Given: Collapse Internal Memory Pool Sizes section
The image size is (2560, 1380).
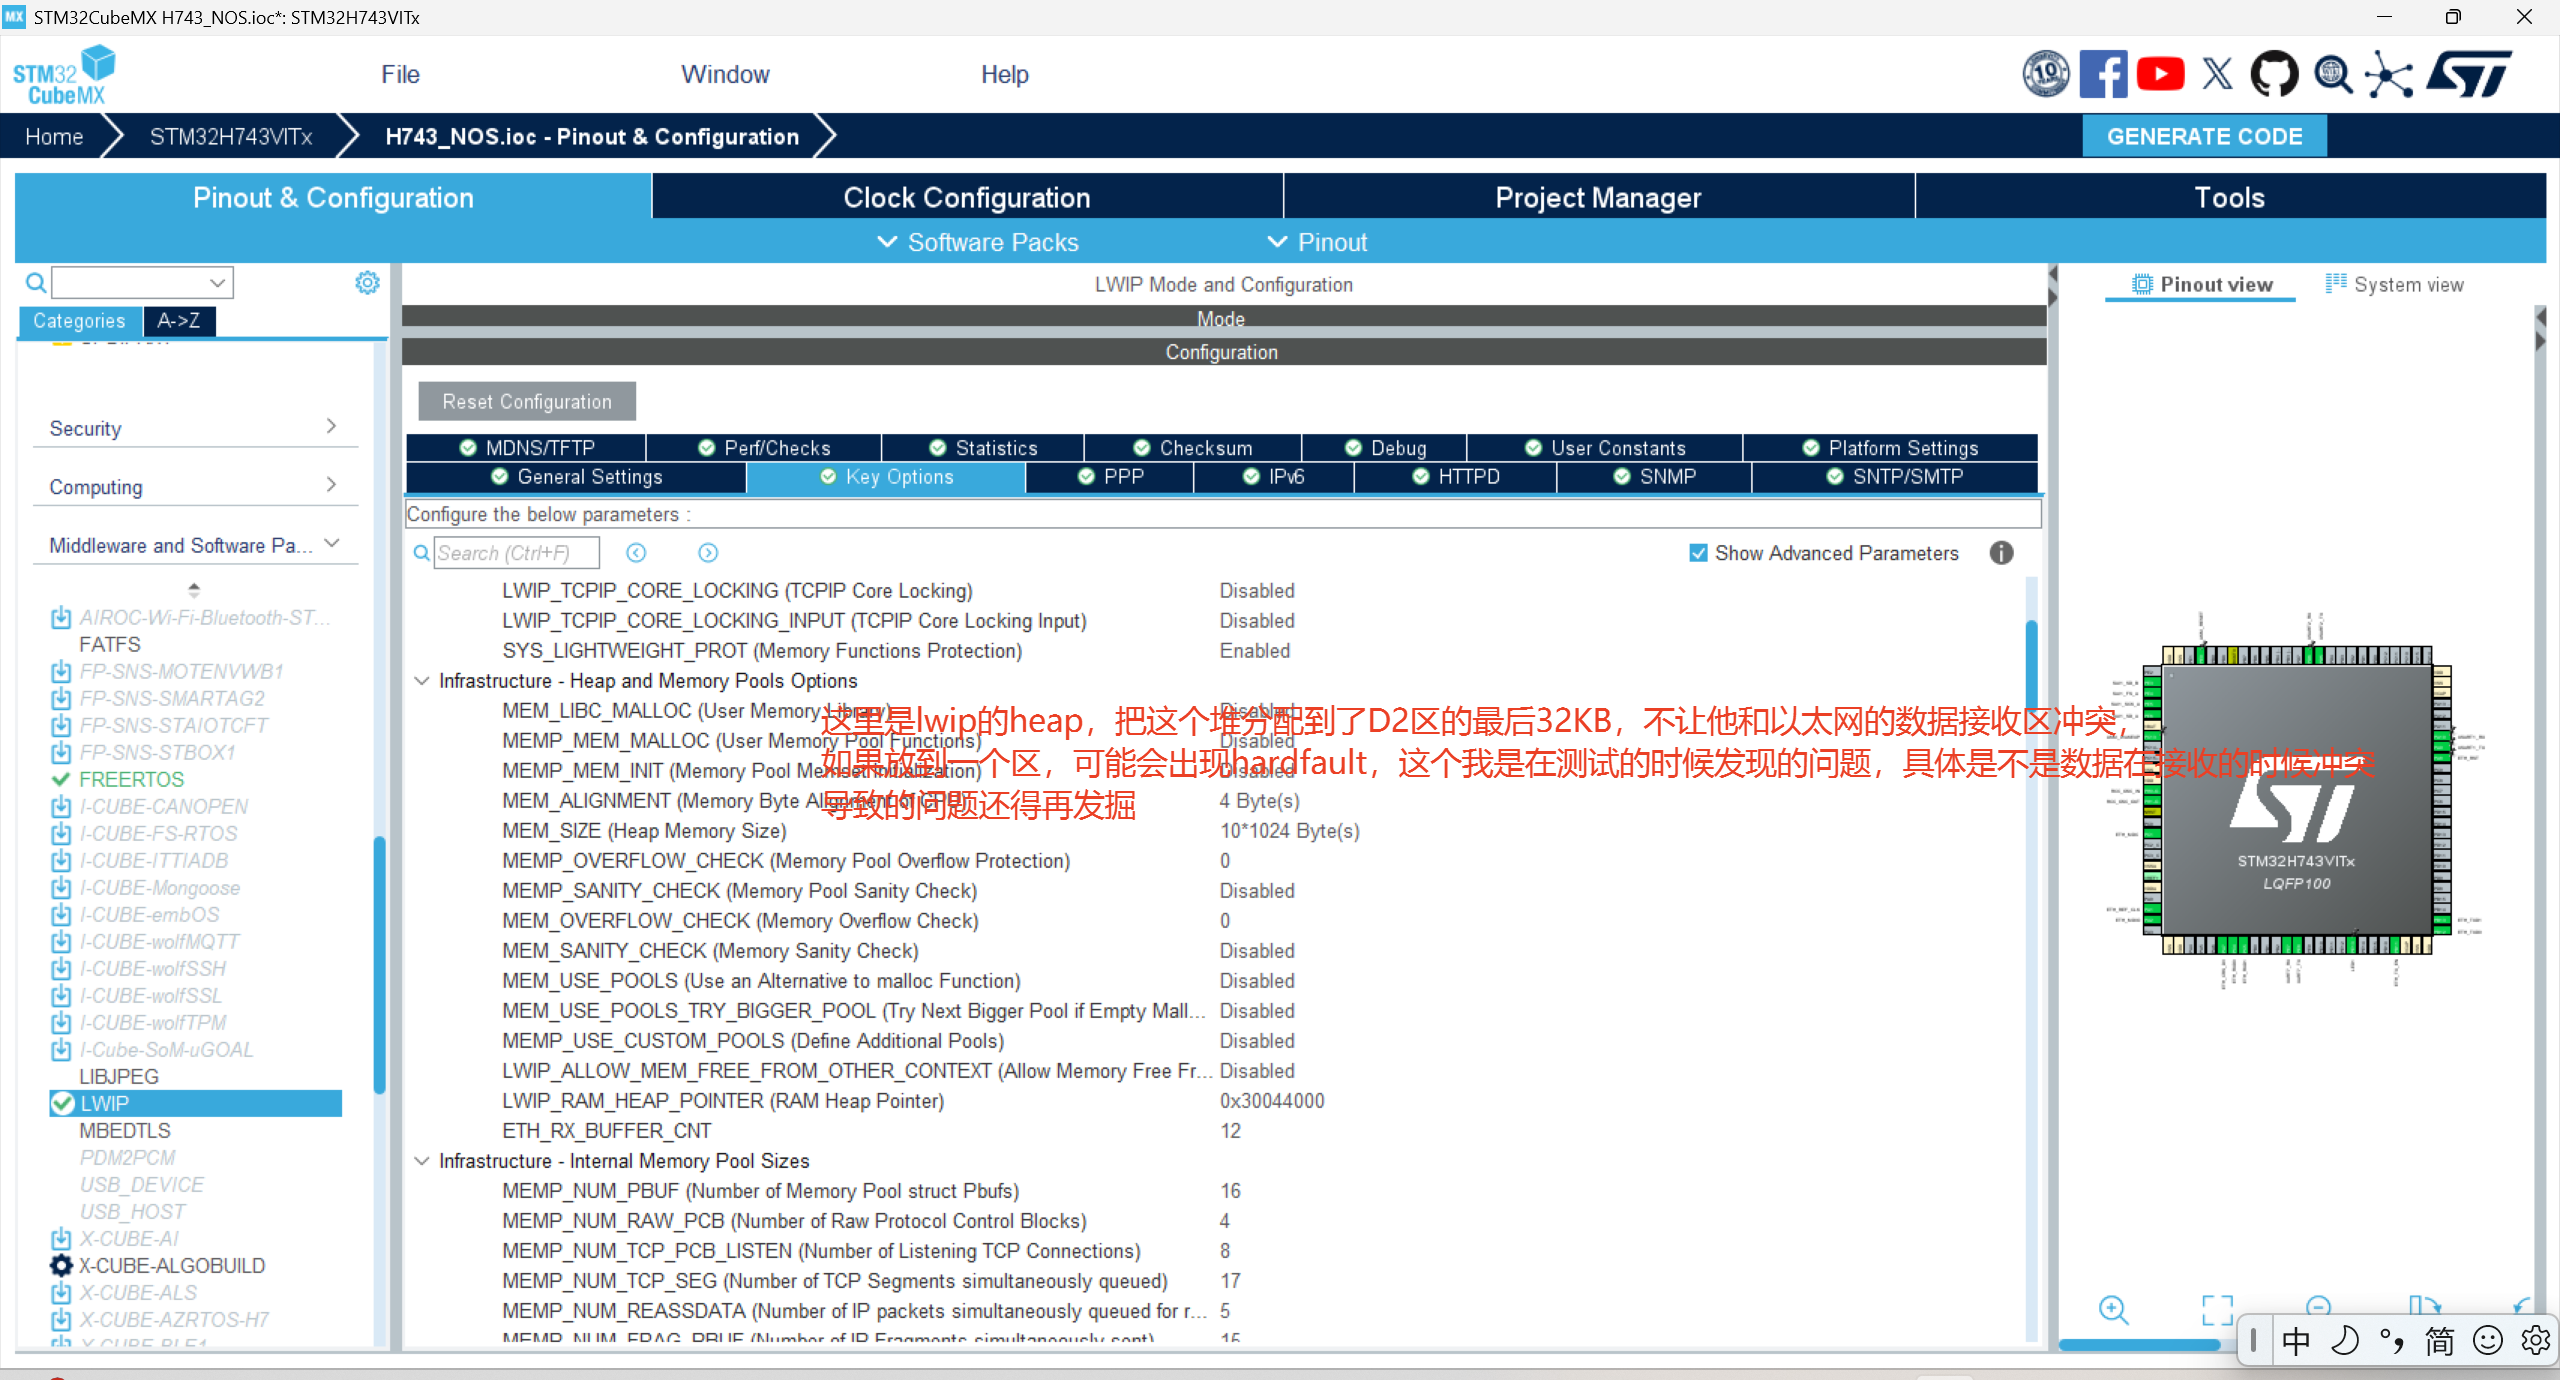Looking at the screenshot, I should point(422,1161).
